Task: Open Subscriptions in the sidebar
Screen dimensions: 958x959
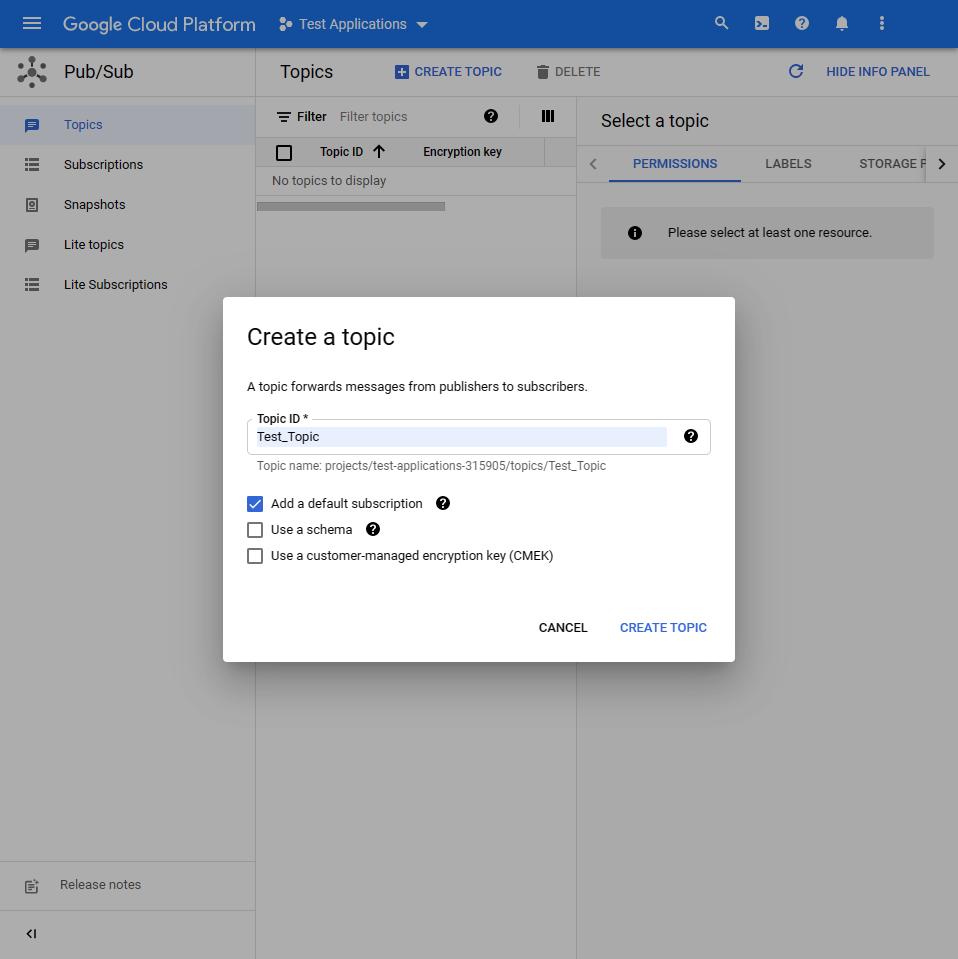Action: click(x=103, y=164)
